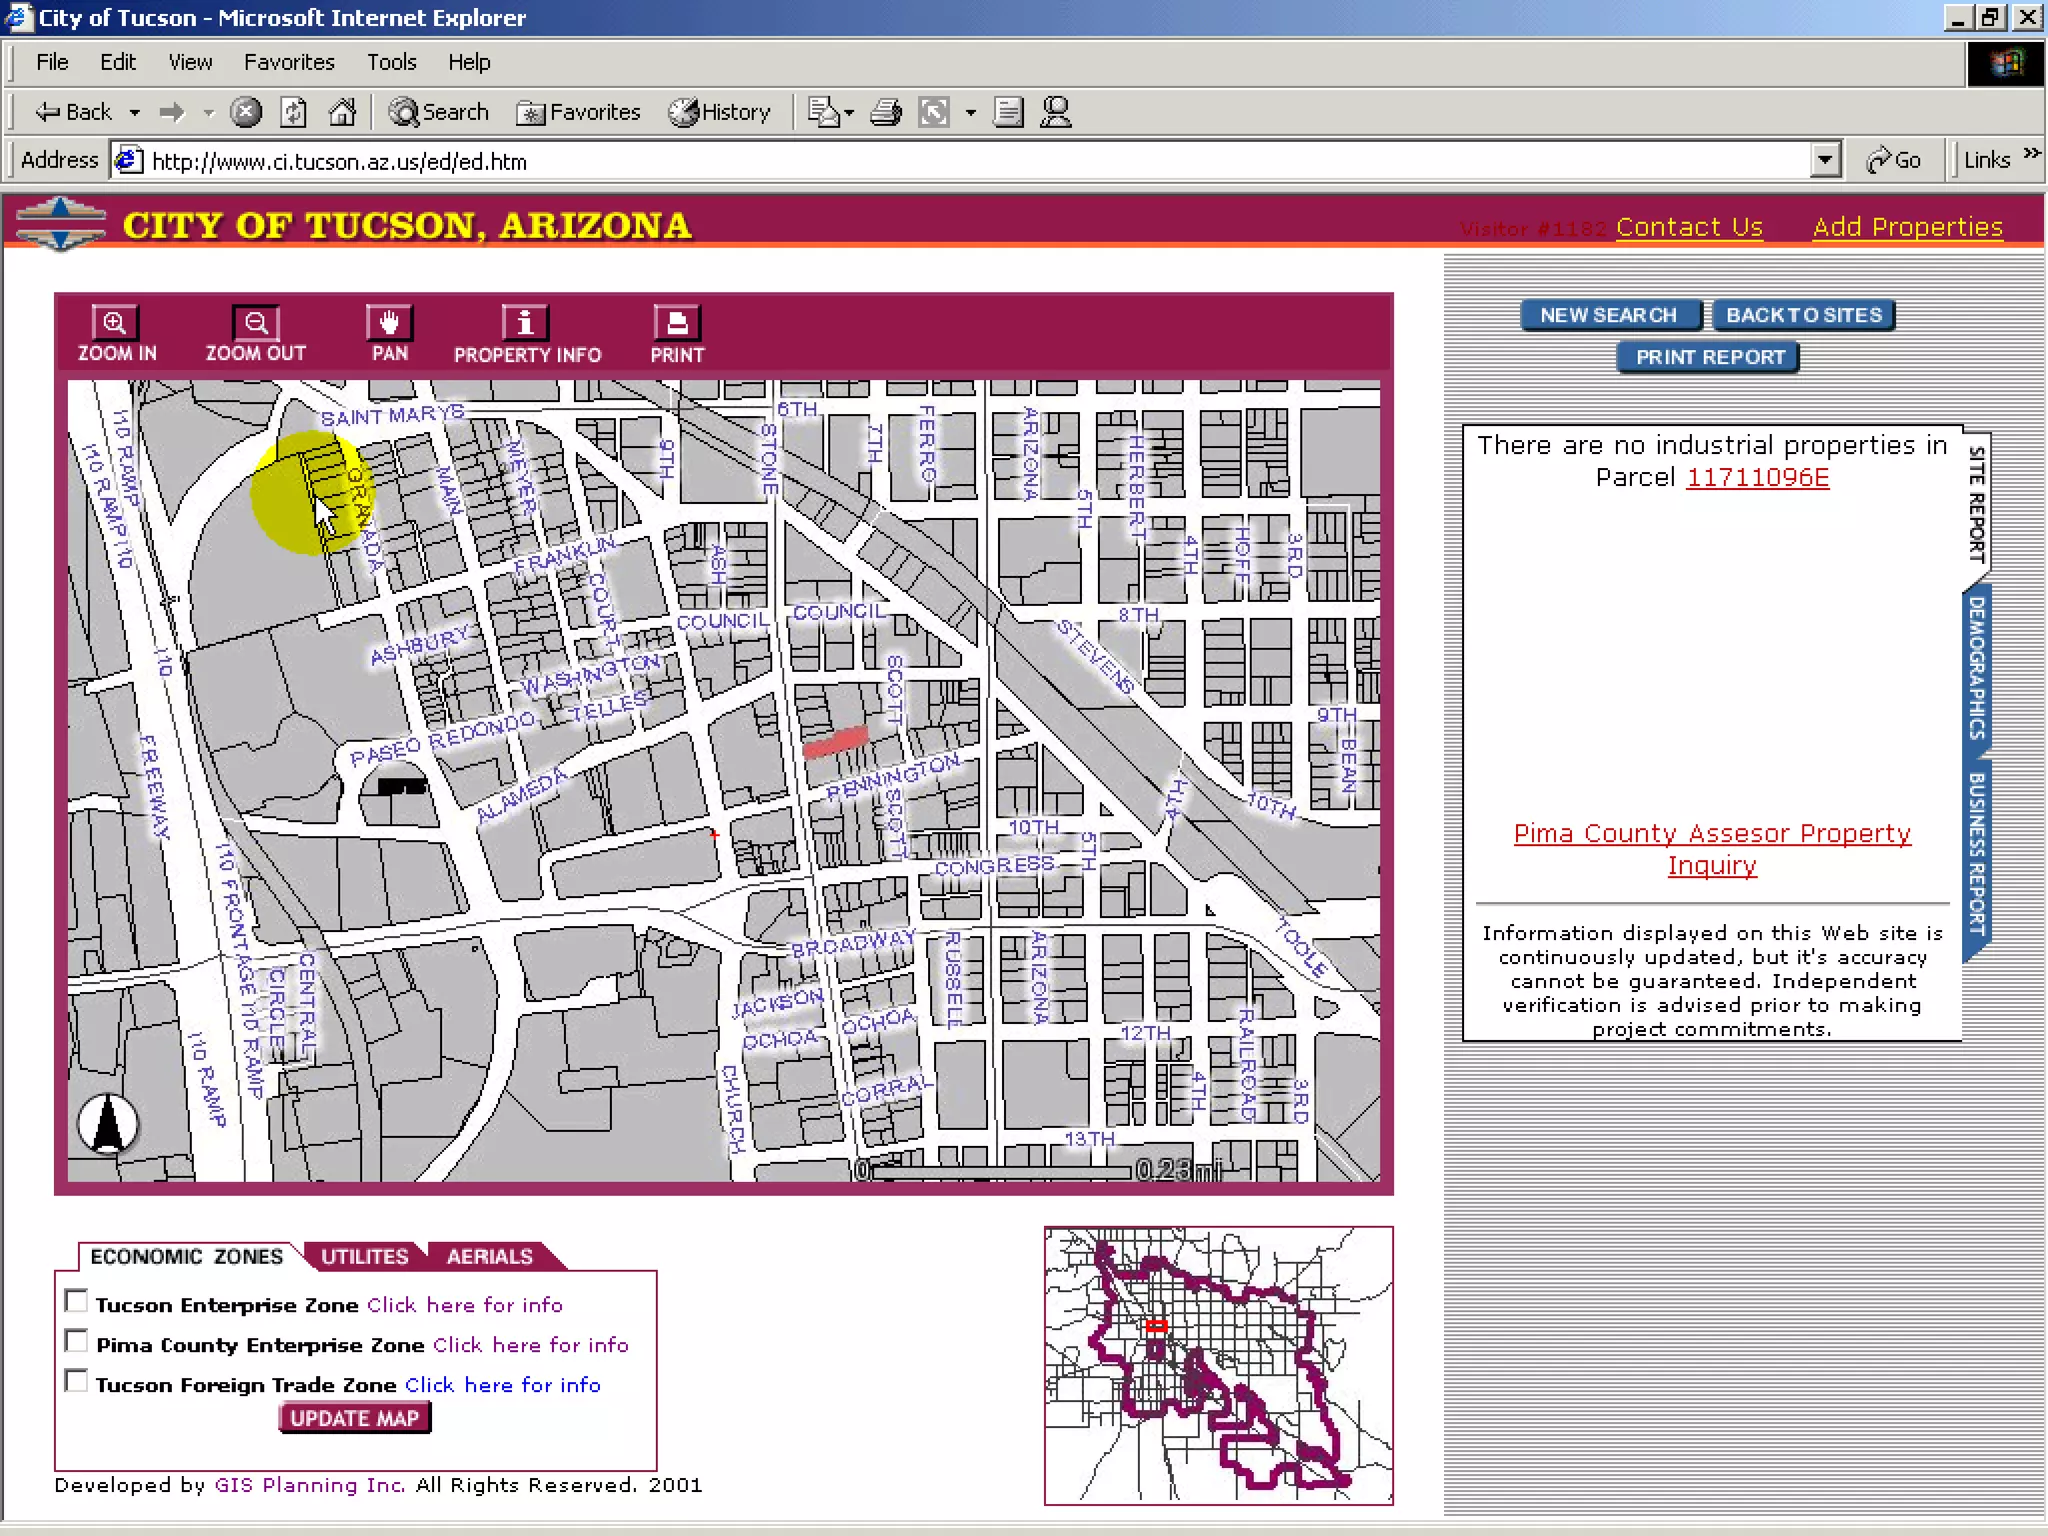2048x1536 pixels.
Task: Open the View menu
Action: tap(190, 62)
